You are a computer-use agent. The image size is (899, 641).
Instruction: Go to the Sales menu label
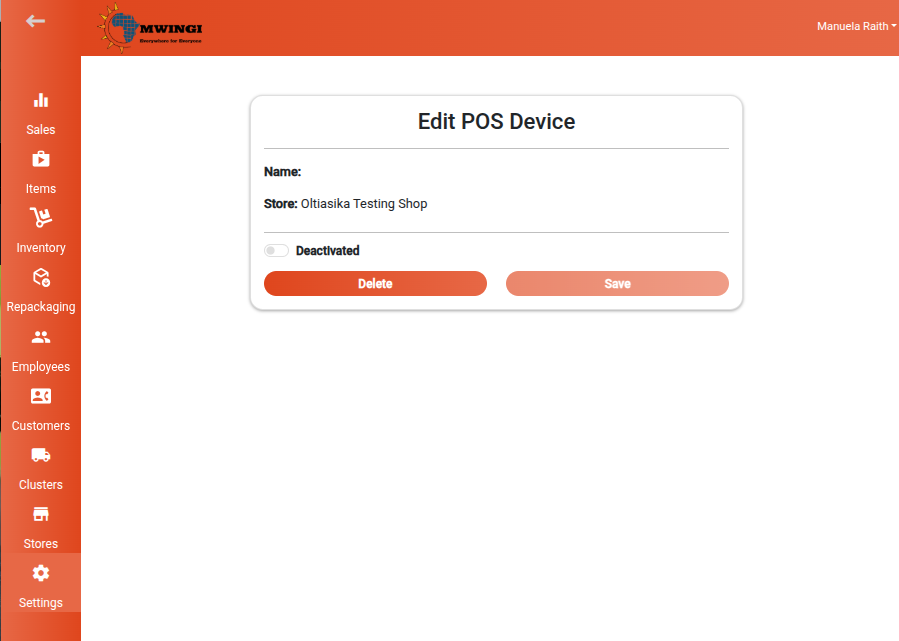[41, 130]
